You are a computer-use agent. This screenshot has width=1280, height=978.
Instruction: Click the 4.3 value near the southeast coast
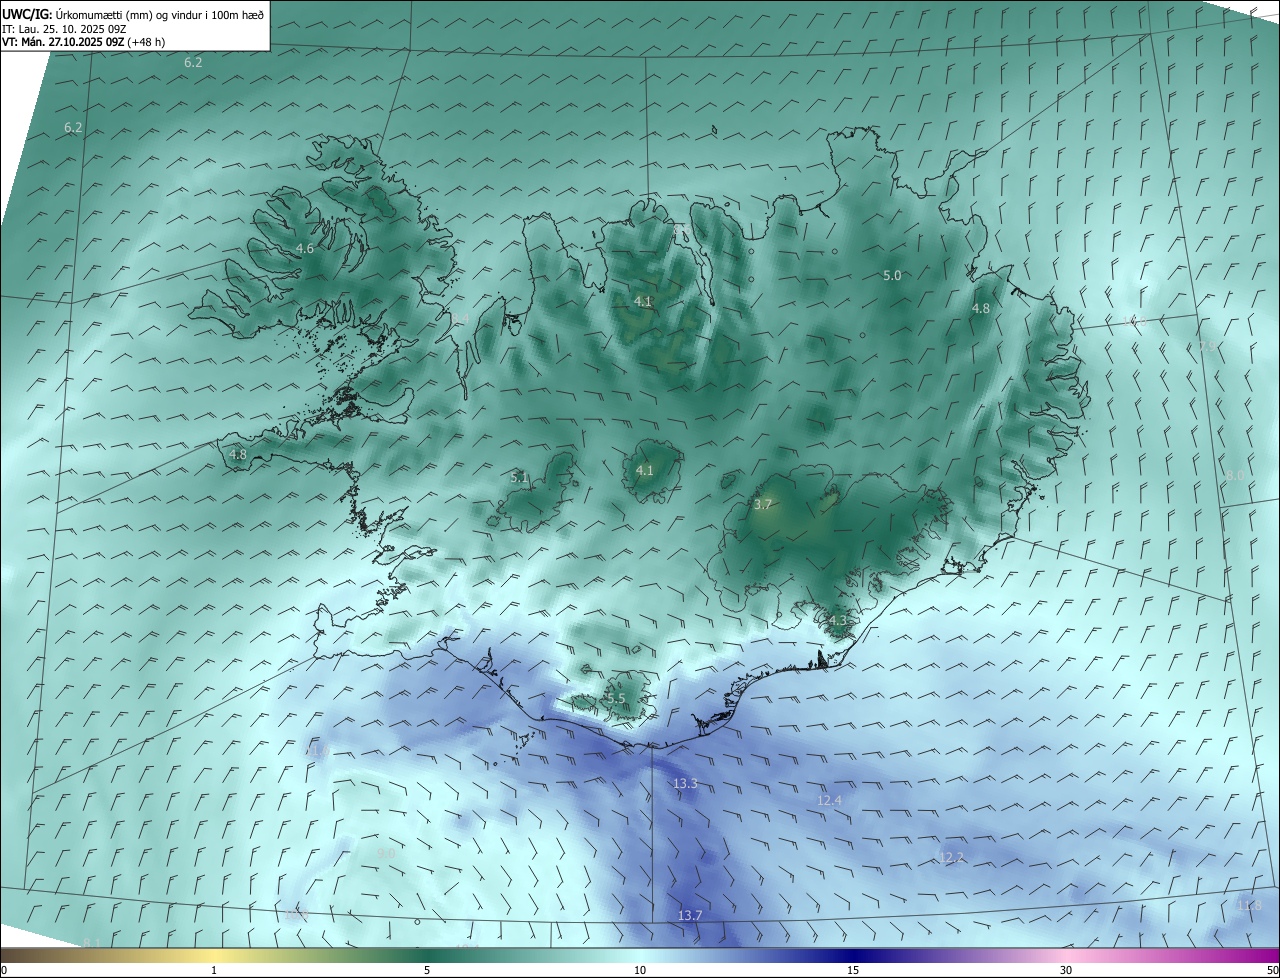pyautogui.click(x=837, y=620)
